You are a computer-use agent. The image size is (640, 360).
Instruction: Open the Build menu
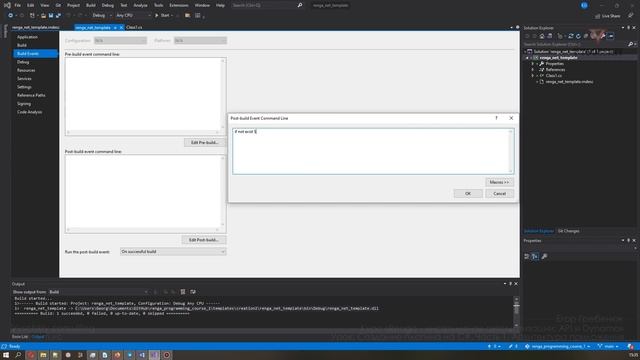pos(91,5)
